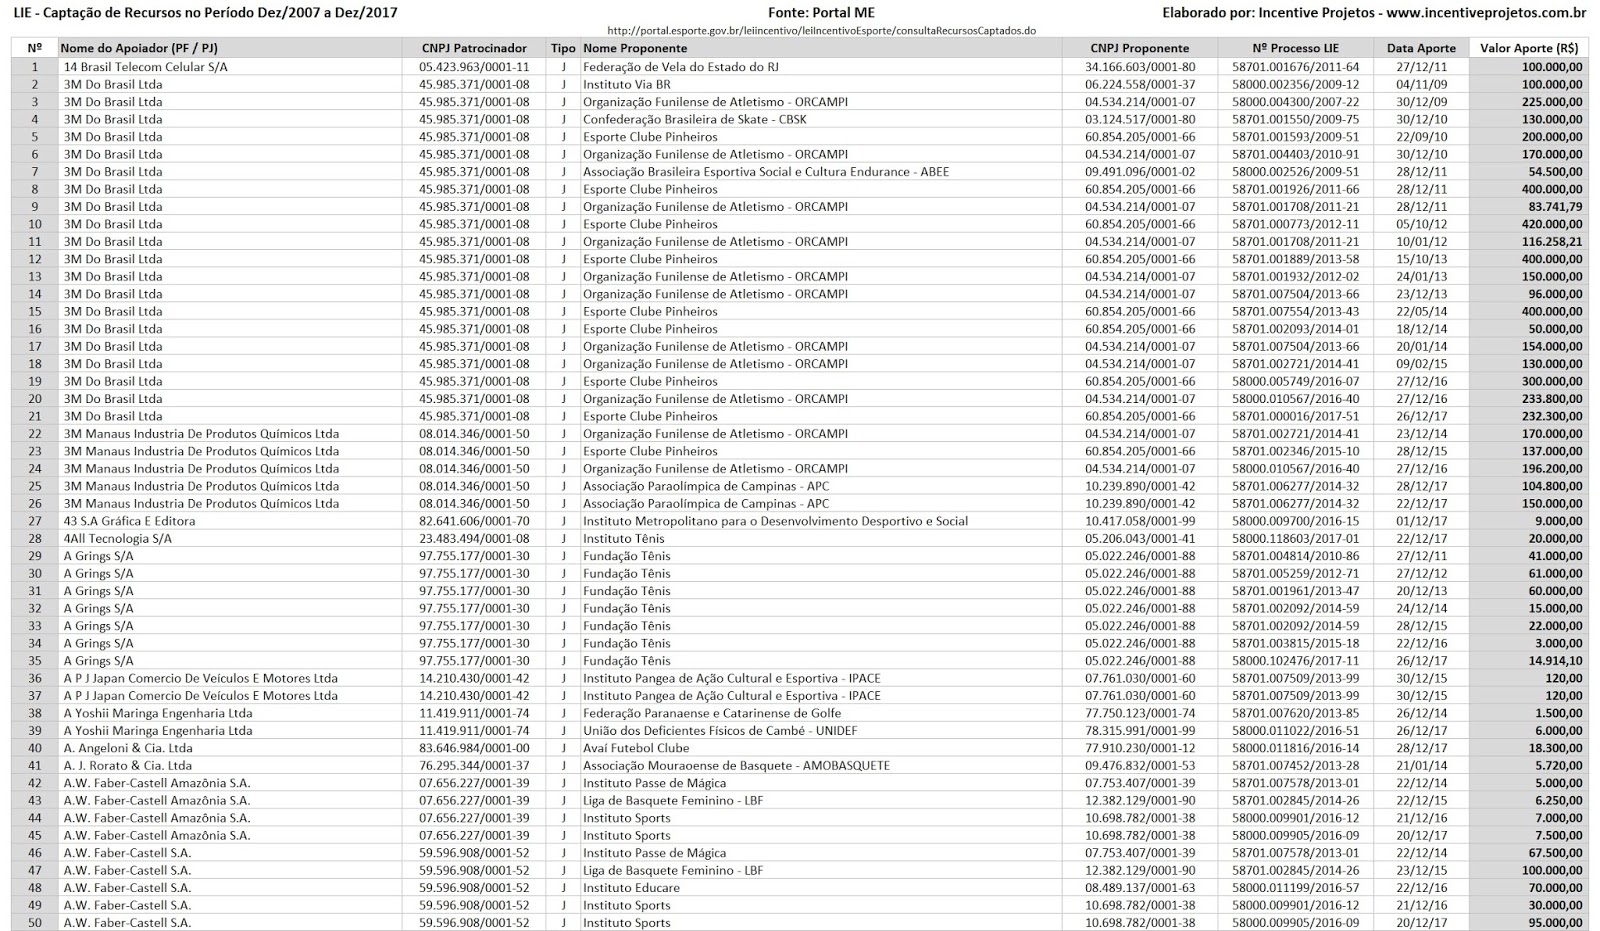The image size is (1600, 931).
Task: Select CNPJ 34.166.603/0001-80
Action: tap(1140, 67)
